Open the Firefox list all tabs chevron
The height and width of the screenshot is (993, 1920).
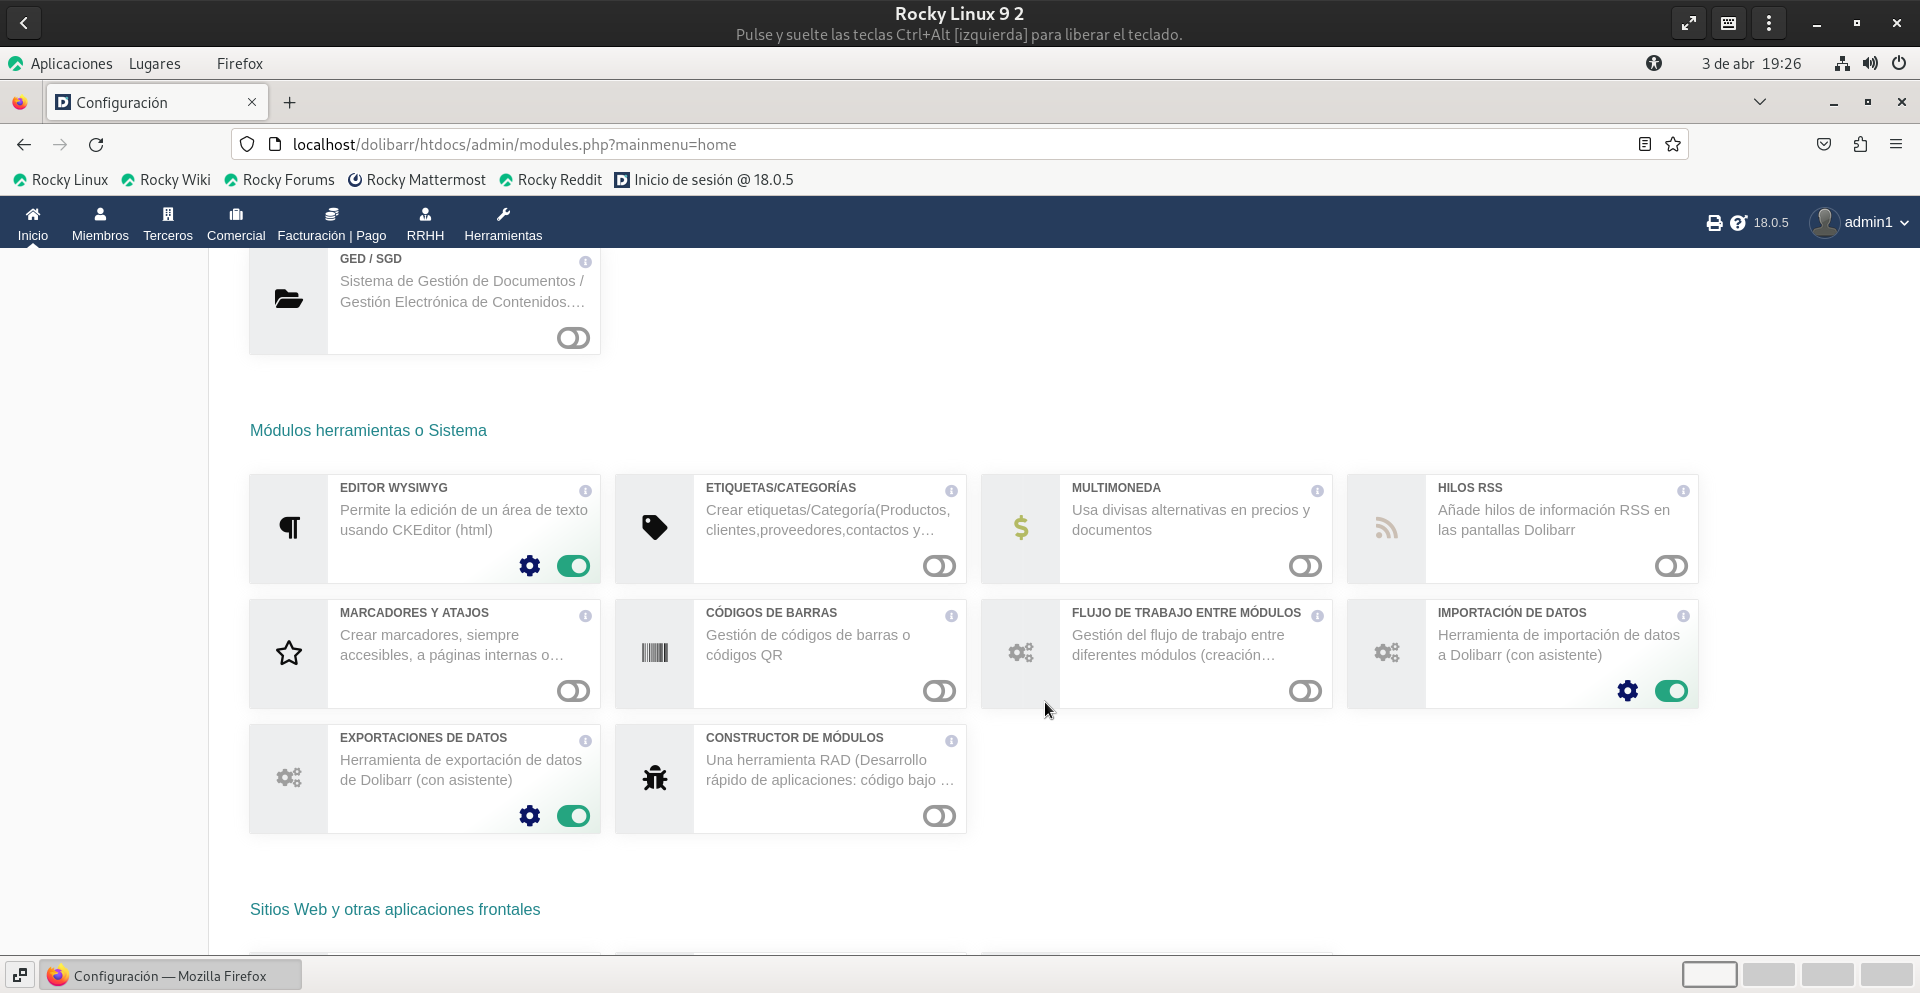click(x=1760, y=102)
